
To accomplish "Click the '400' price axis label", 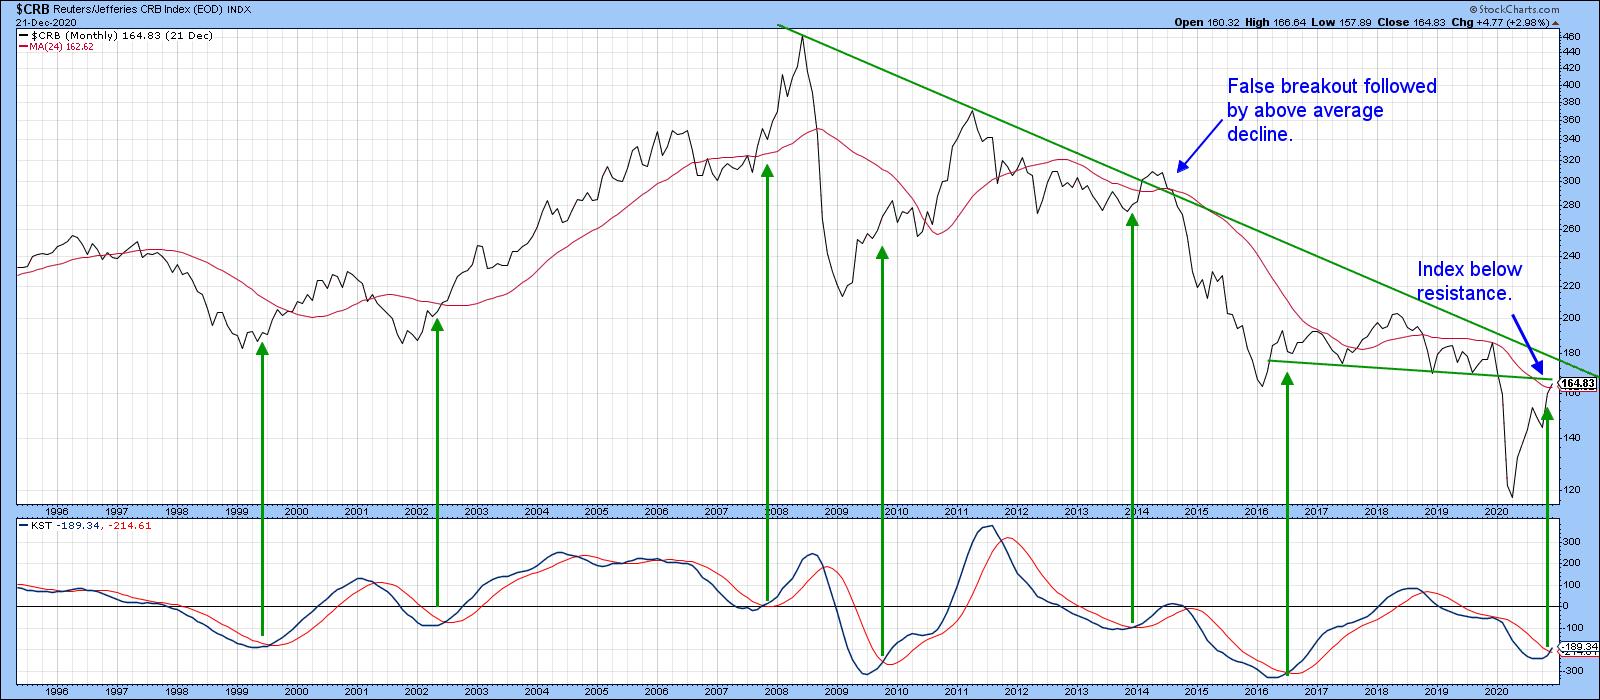I will [1569, 85].
